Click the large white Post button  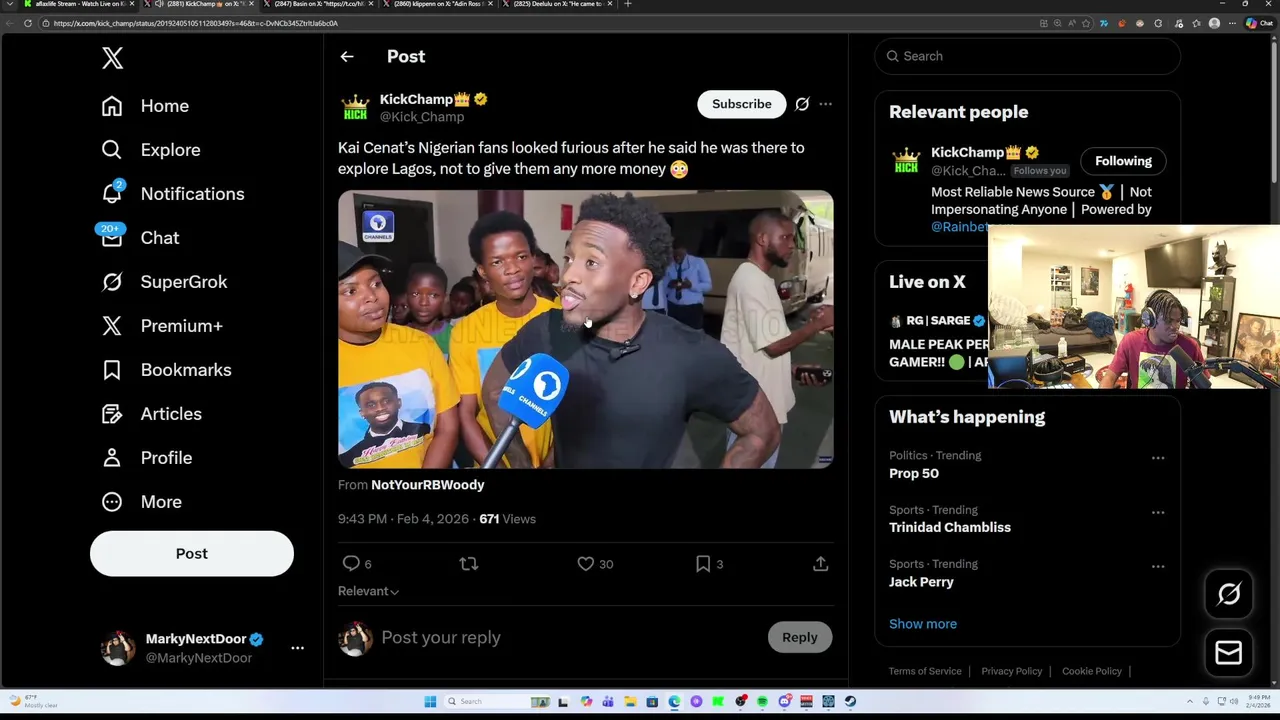click(x=192, y=554)
